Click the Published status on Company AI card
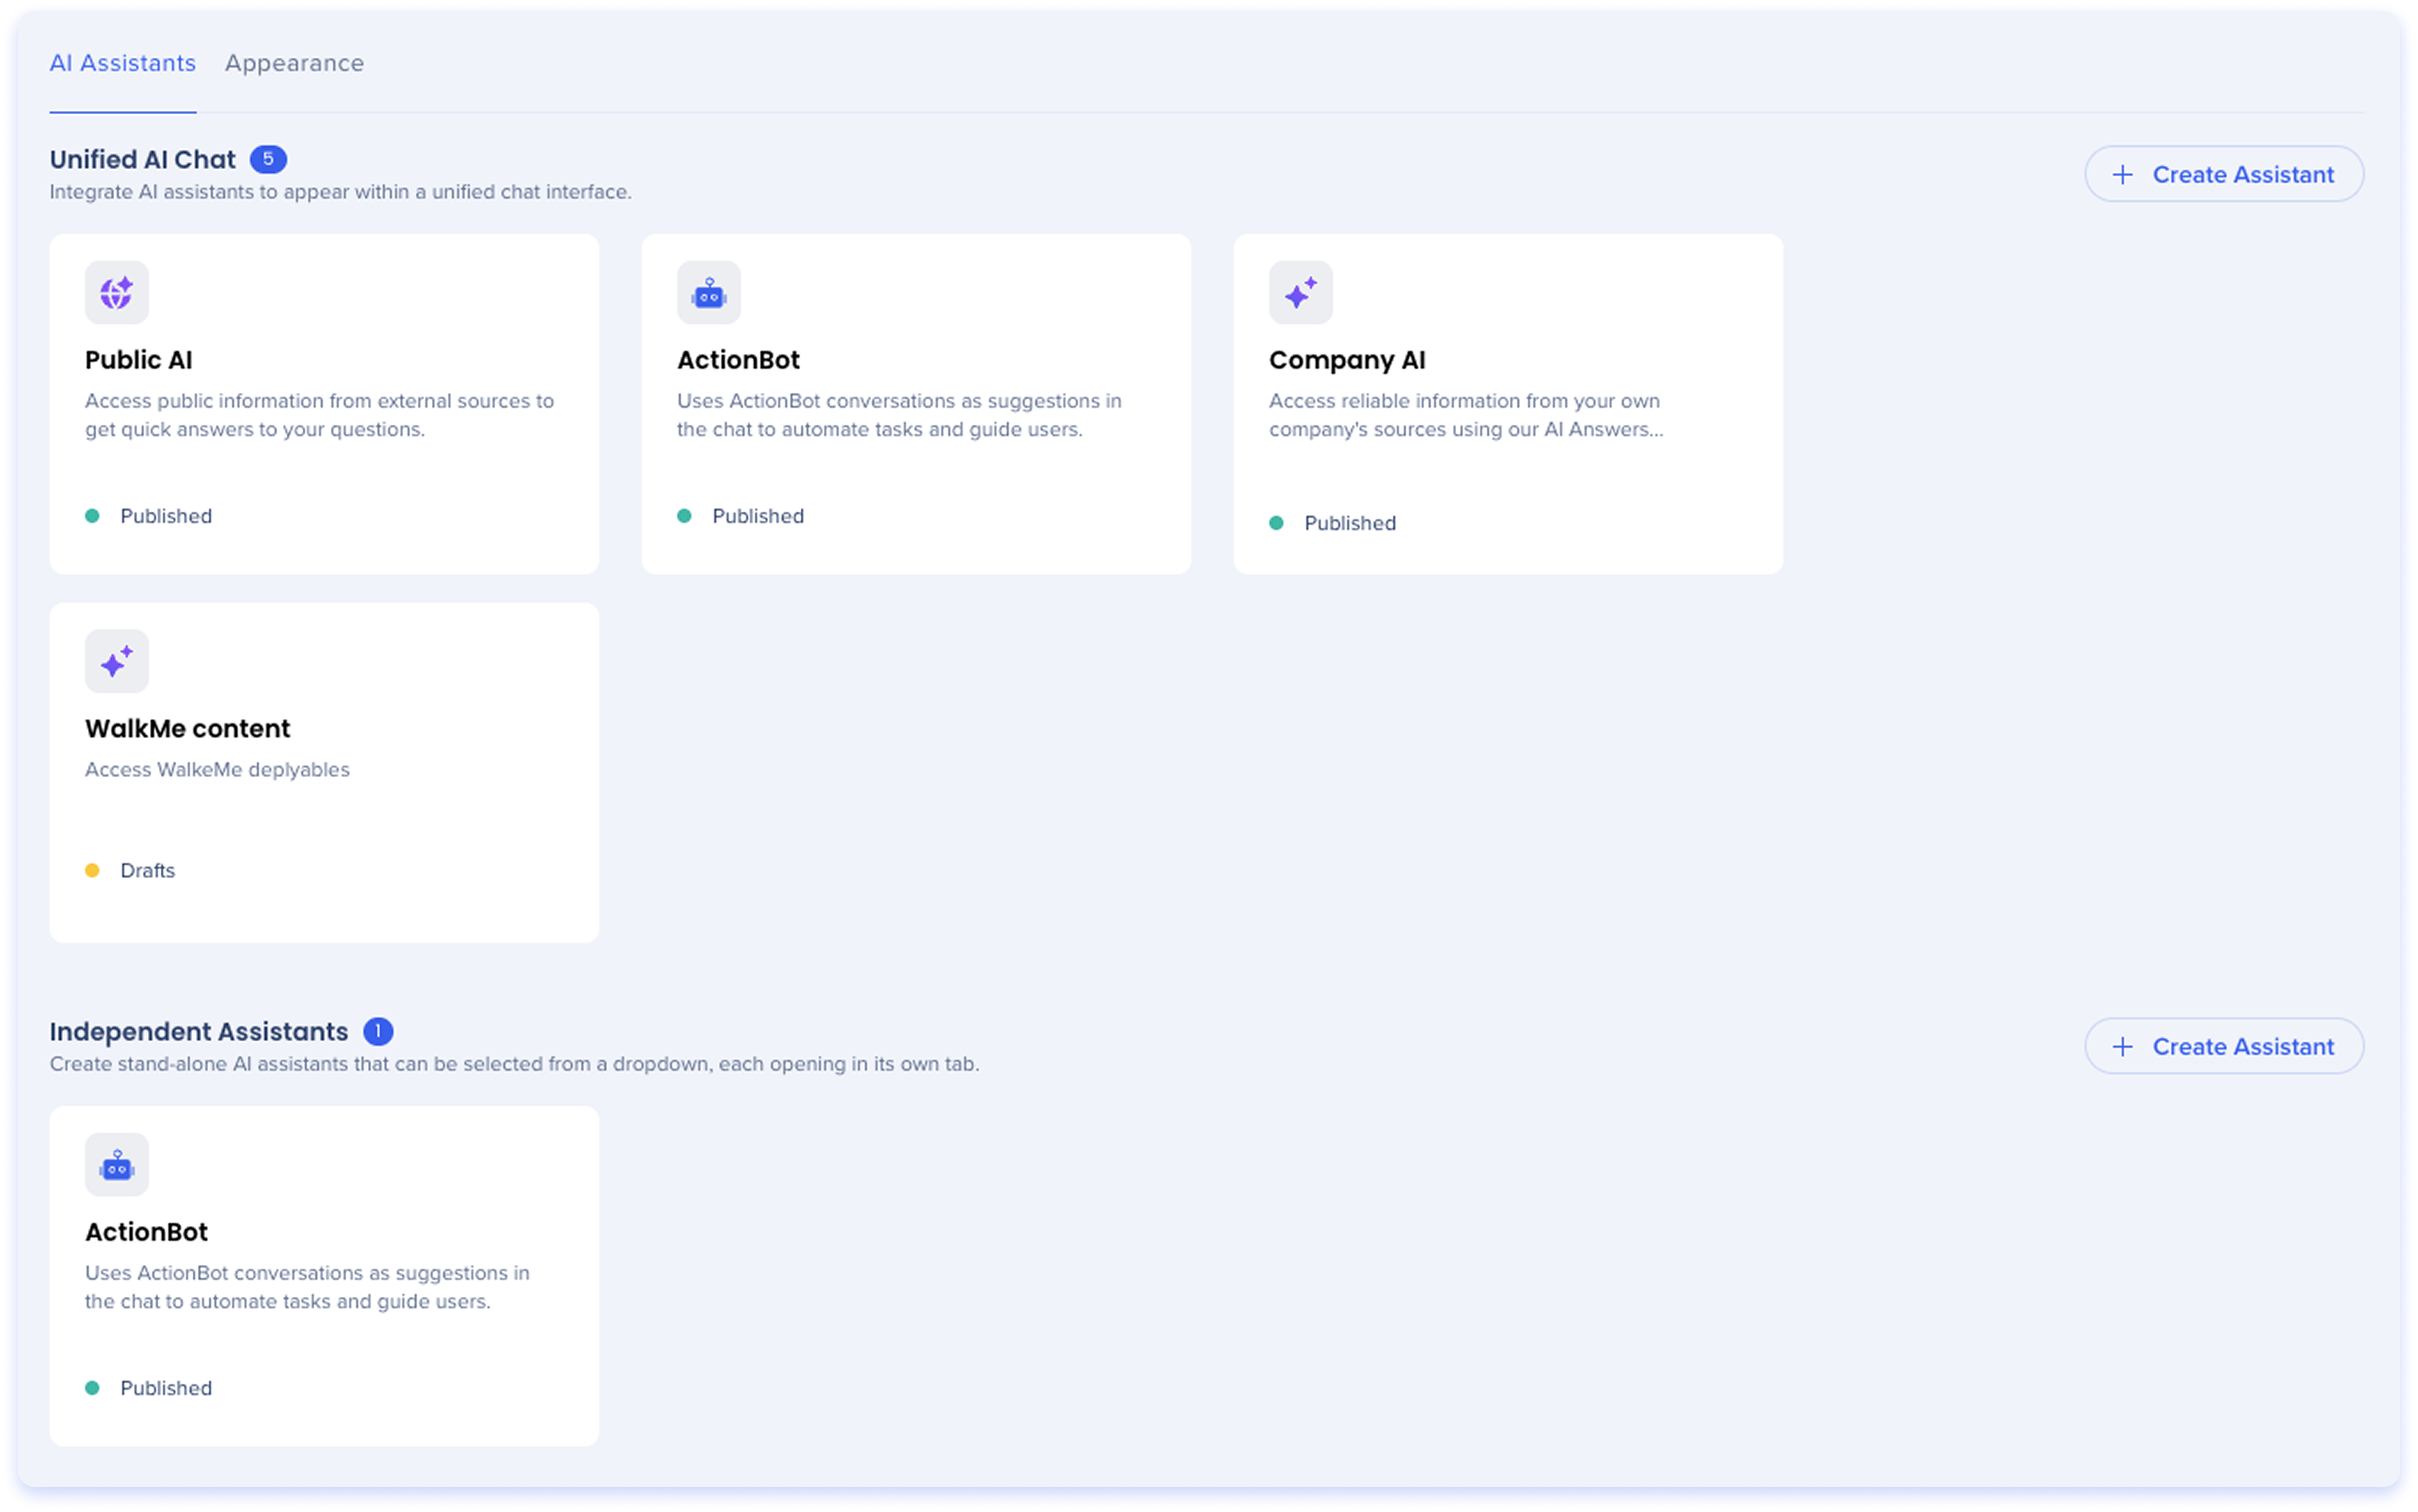The image size is (2418, 1512). [1333, 523]
